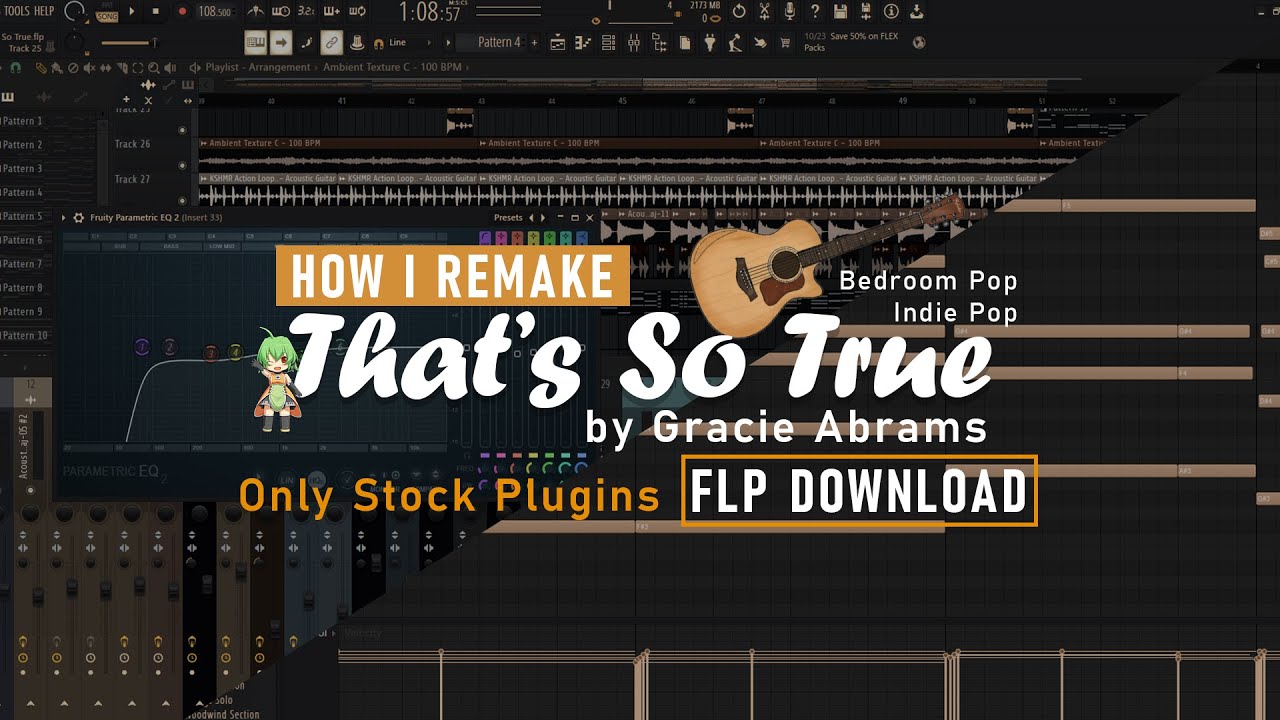1280x720 pixels.
Task: Click the main volume slider
Action: pos(128,43)
